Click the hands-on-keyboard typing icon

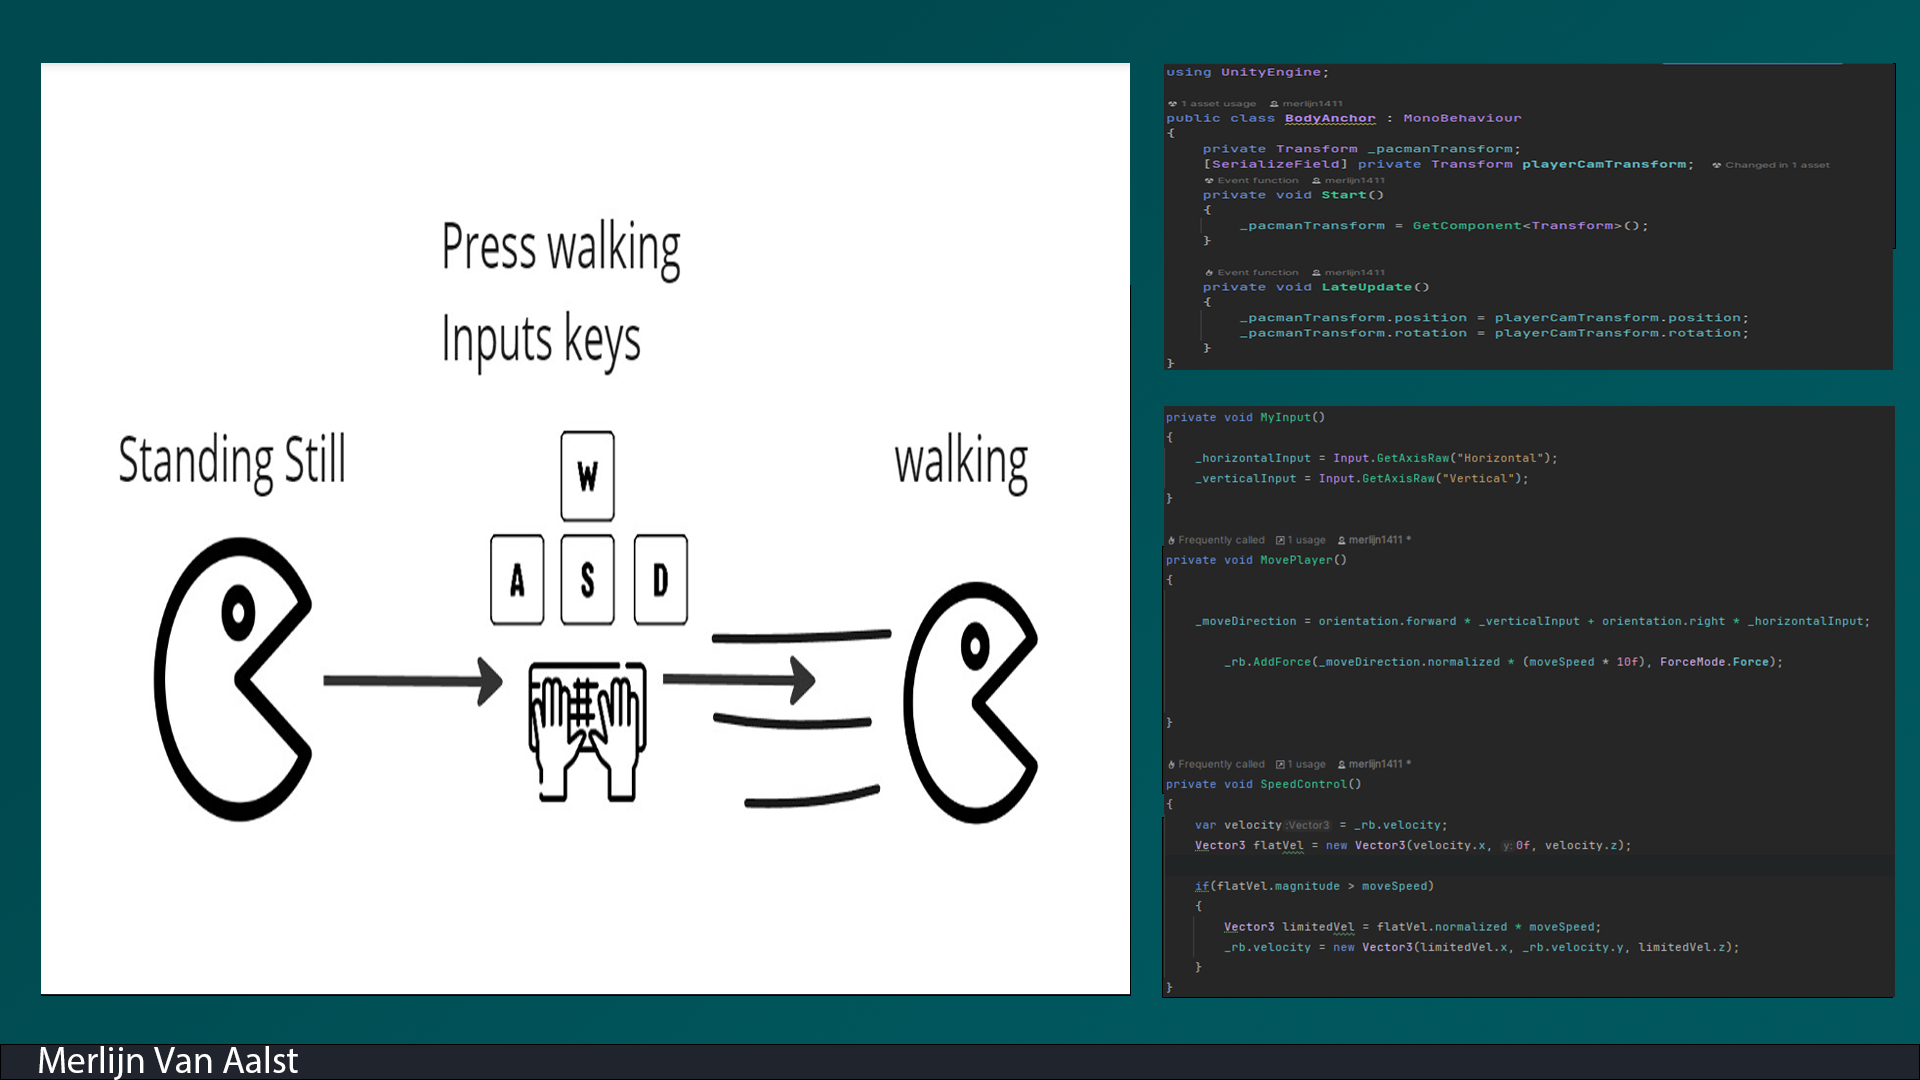[x=587, y=731]
